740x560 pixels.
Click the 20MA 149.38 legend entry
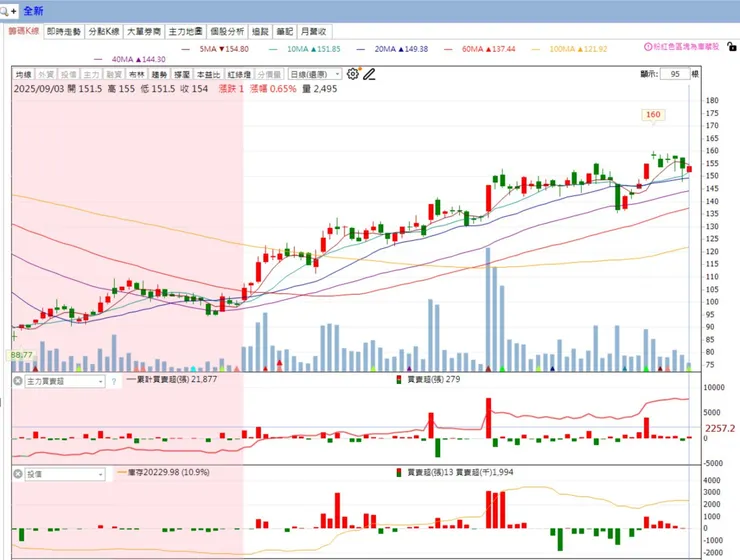tap(393, 49)
